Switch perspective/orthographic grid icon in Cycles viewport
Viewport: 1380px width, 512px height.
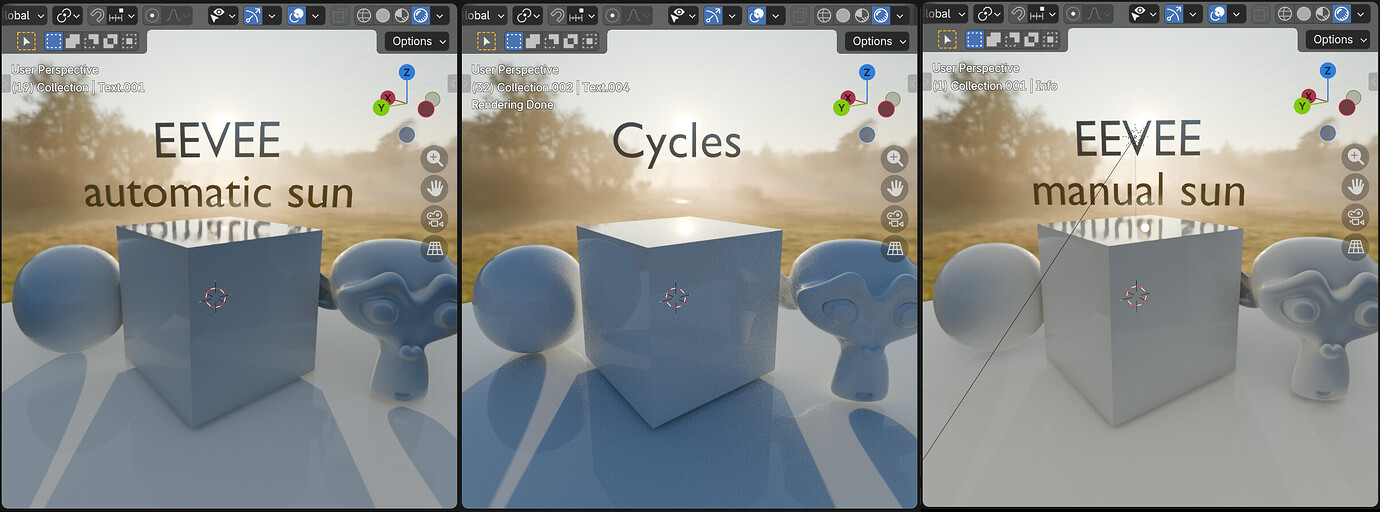pos(894,248)
